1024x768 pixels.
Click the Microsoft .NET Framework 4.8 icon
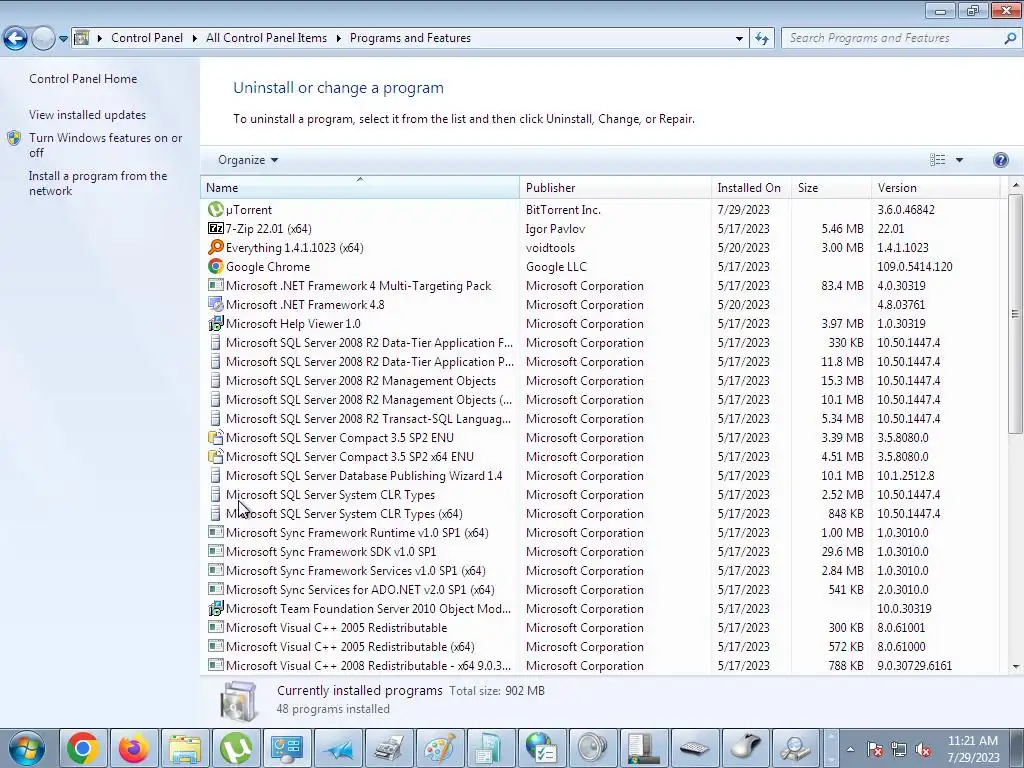coord(215,304)
